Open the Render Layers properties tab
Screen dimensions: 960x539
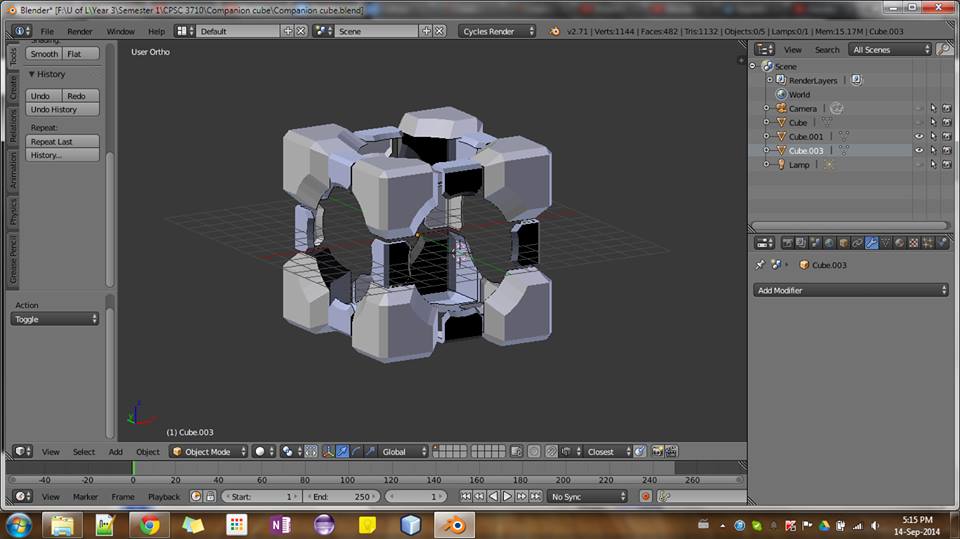(801, 243)
